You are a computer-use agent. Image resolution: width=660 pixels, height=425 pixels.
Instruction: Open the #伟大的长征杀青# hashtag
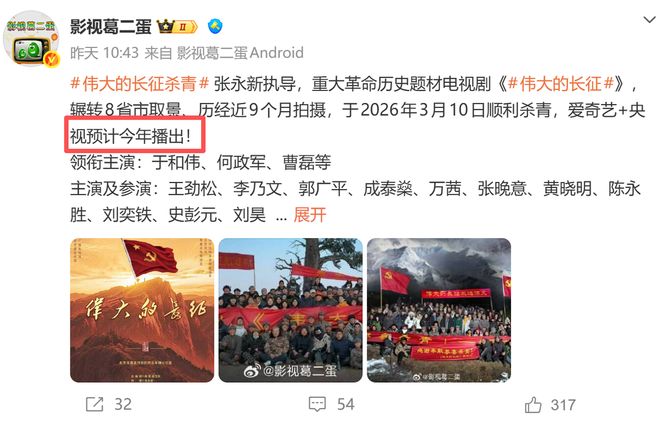click(x=140, y=84)
